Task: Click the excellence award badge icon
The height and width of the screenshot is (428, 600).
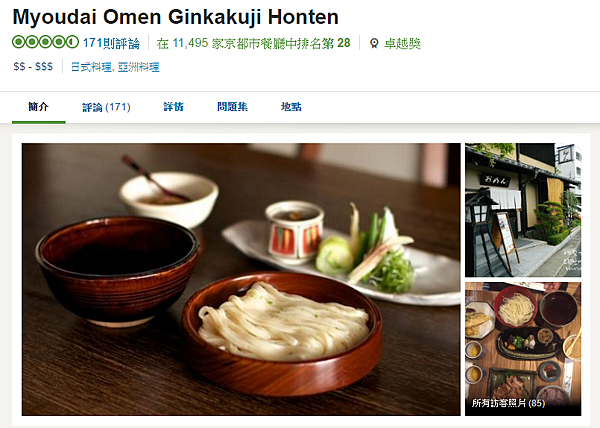Action: click(374, 43)
